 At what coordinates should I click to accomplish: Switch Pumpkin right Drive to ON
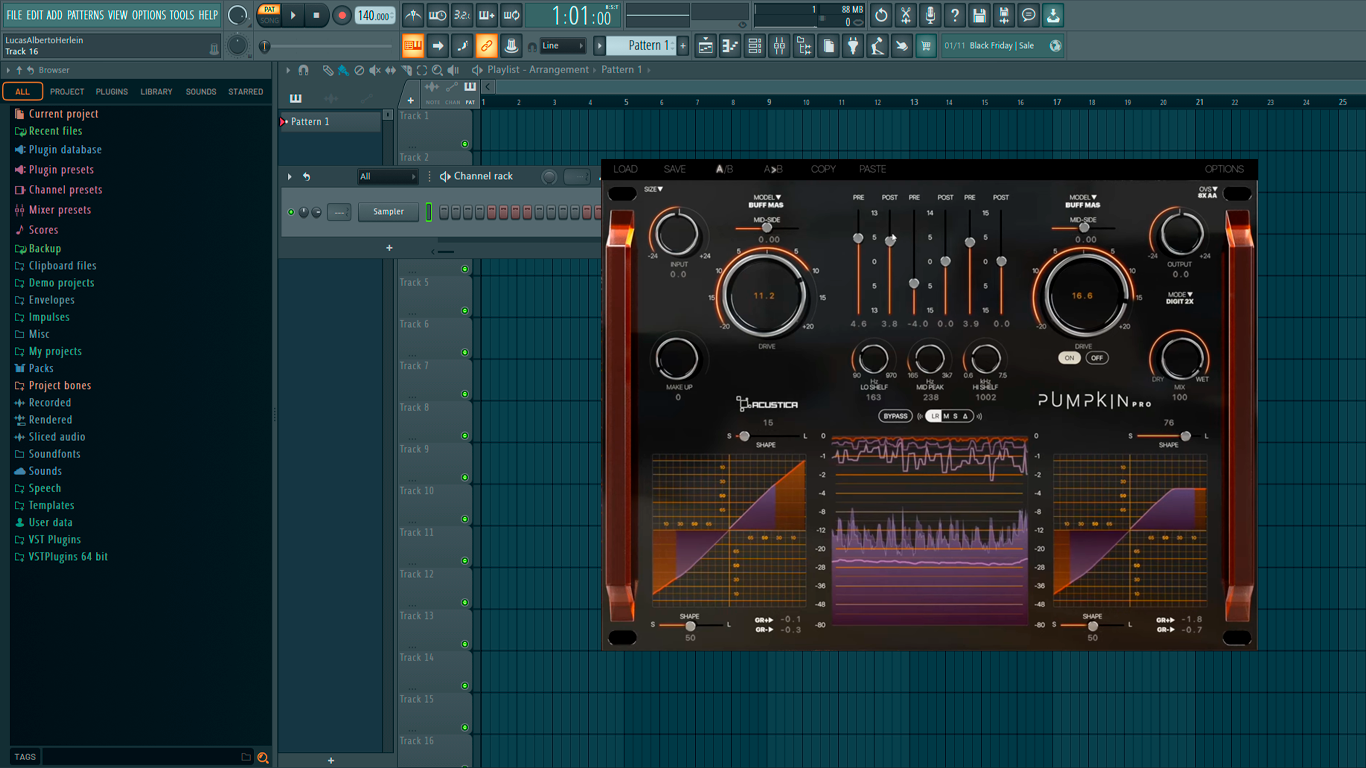pos(1070,358)
